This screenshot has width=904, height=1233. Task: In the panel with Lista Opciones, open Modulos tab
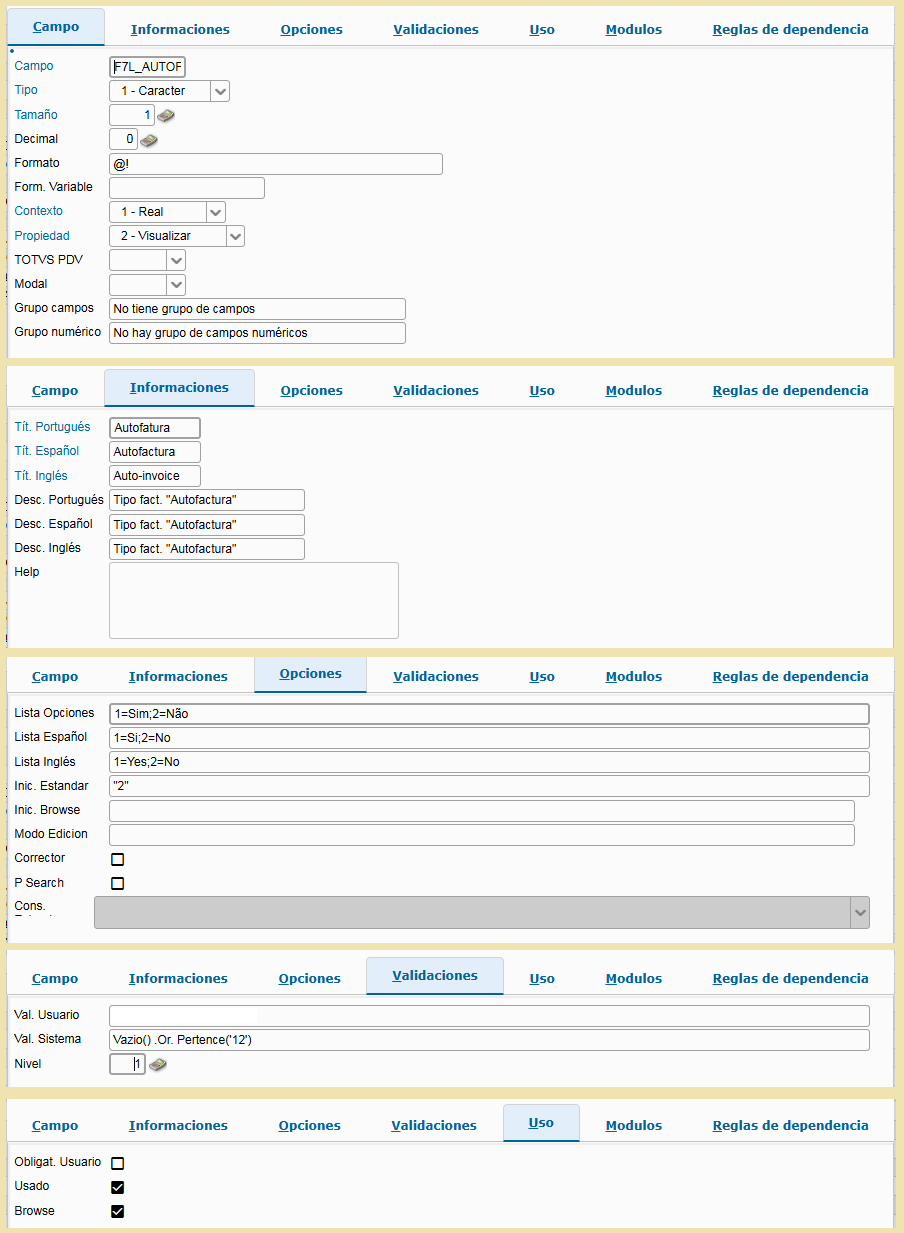point(634,676)
